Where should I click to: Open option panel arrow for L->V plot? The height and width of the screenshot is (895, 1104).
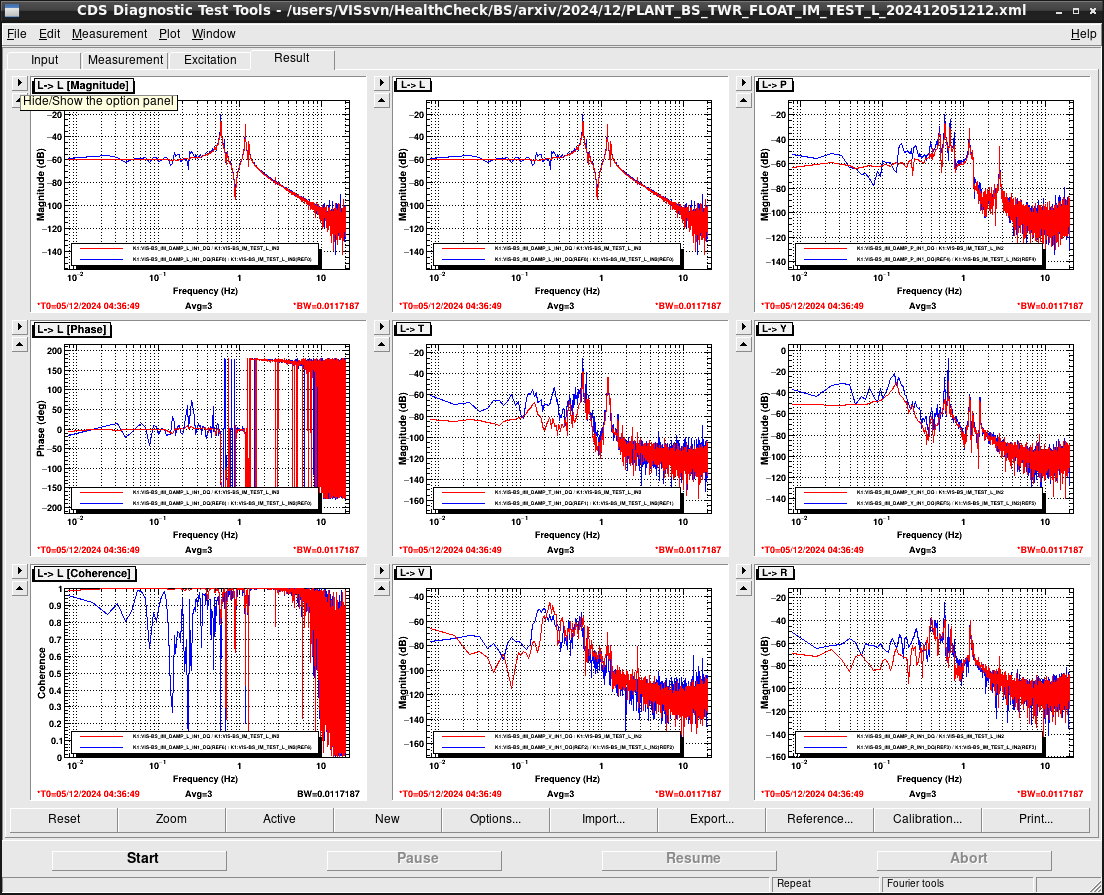[x=382, y=571]
